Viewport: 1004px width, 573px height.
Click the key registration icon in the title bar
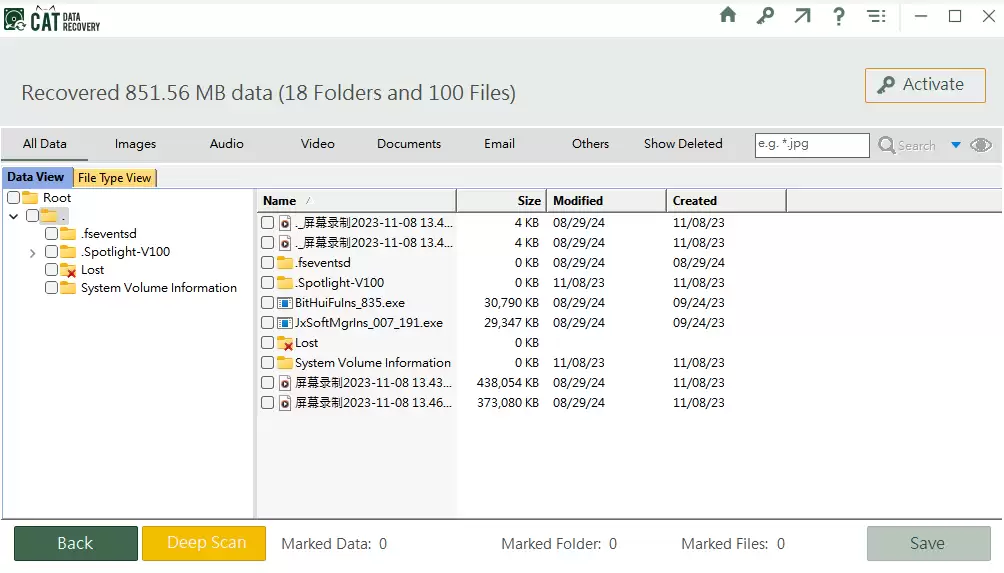click(765, 16)
